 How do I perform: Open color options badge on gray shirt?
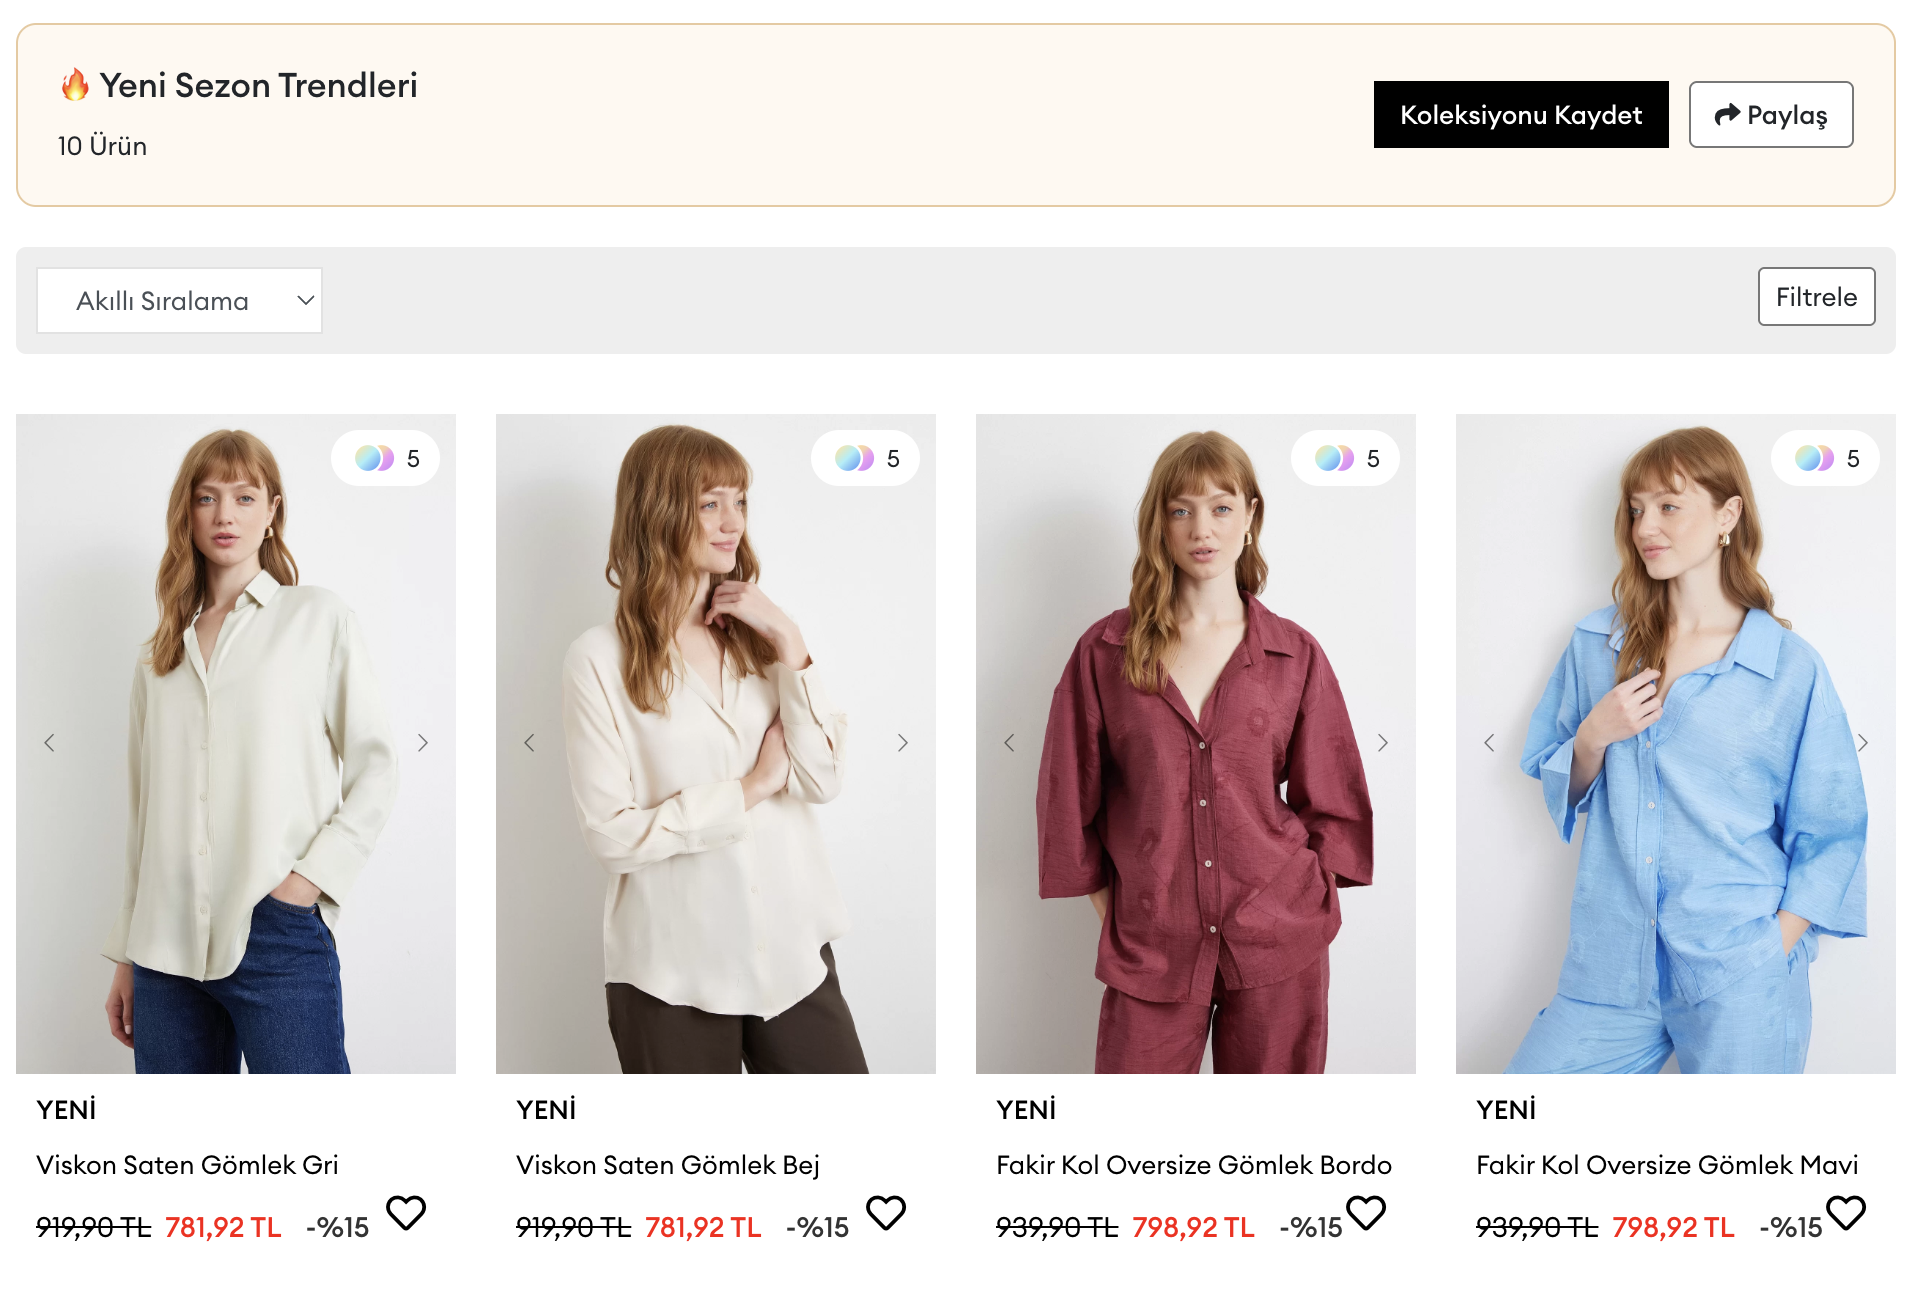386,459
